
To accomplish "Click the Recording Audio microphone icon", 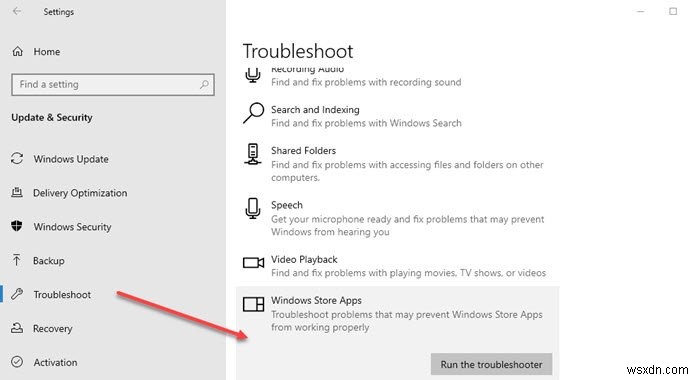I will (253, 75).
